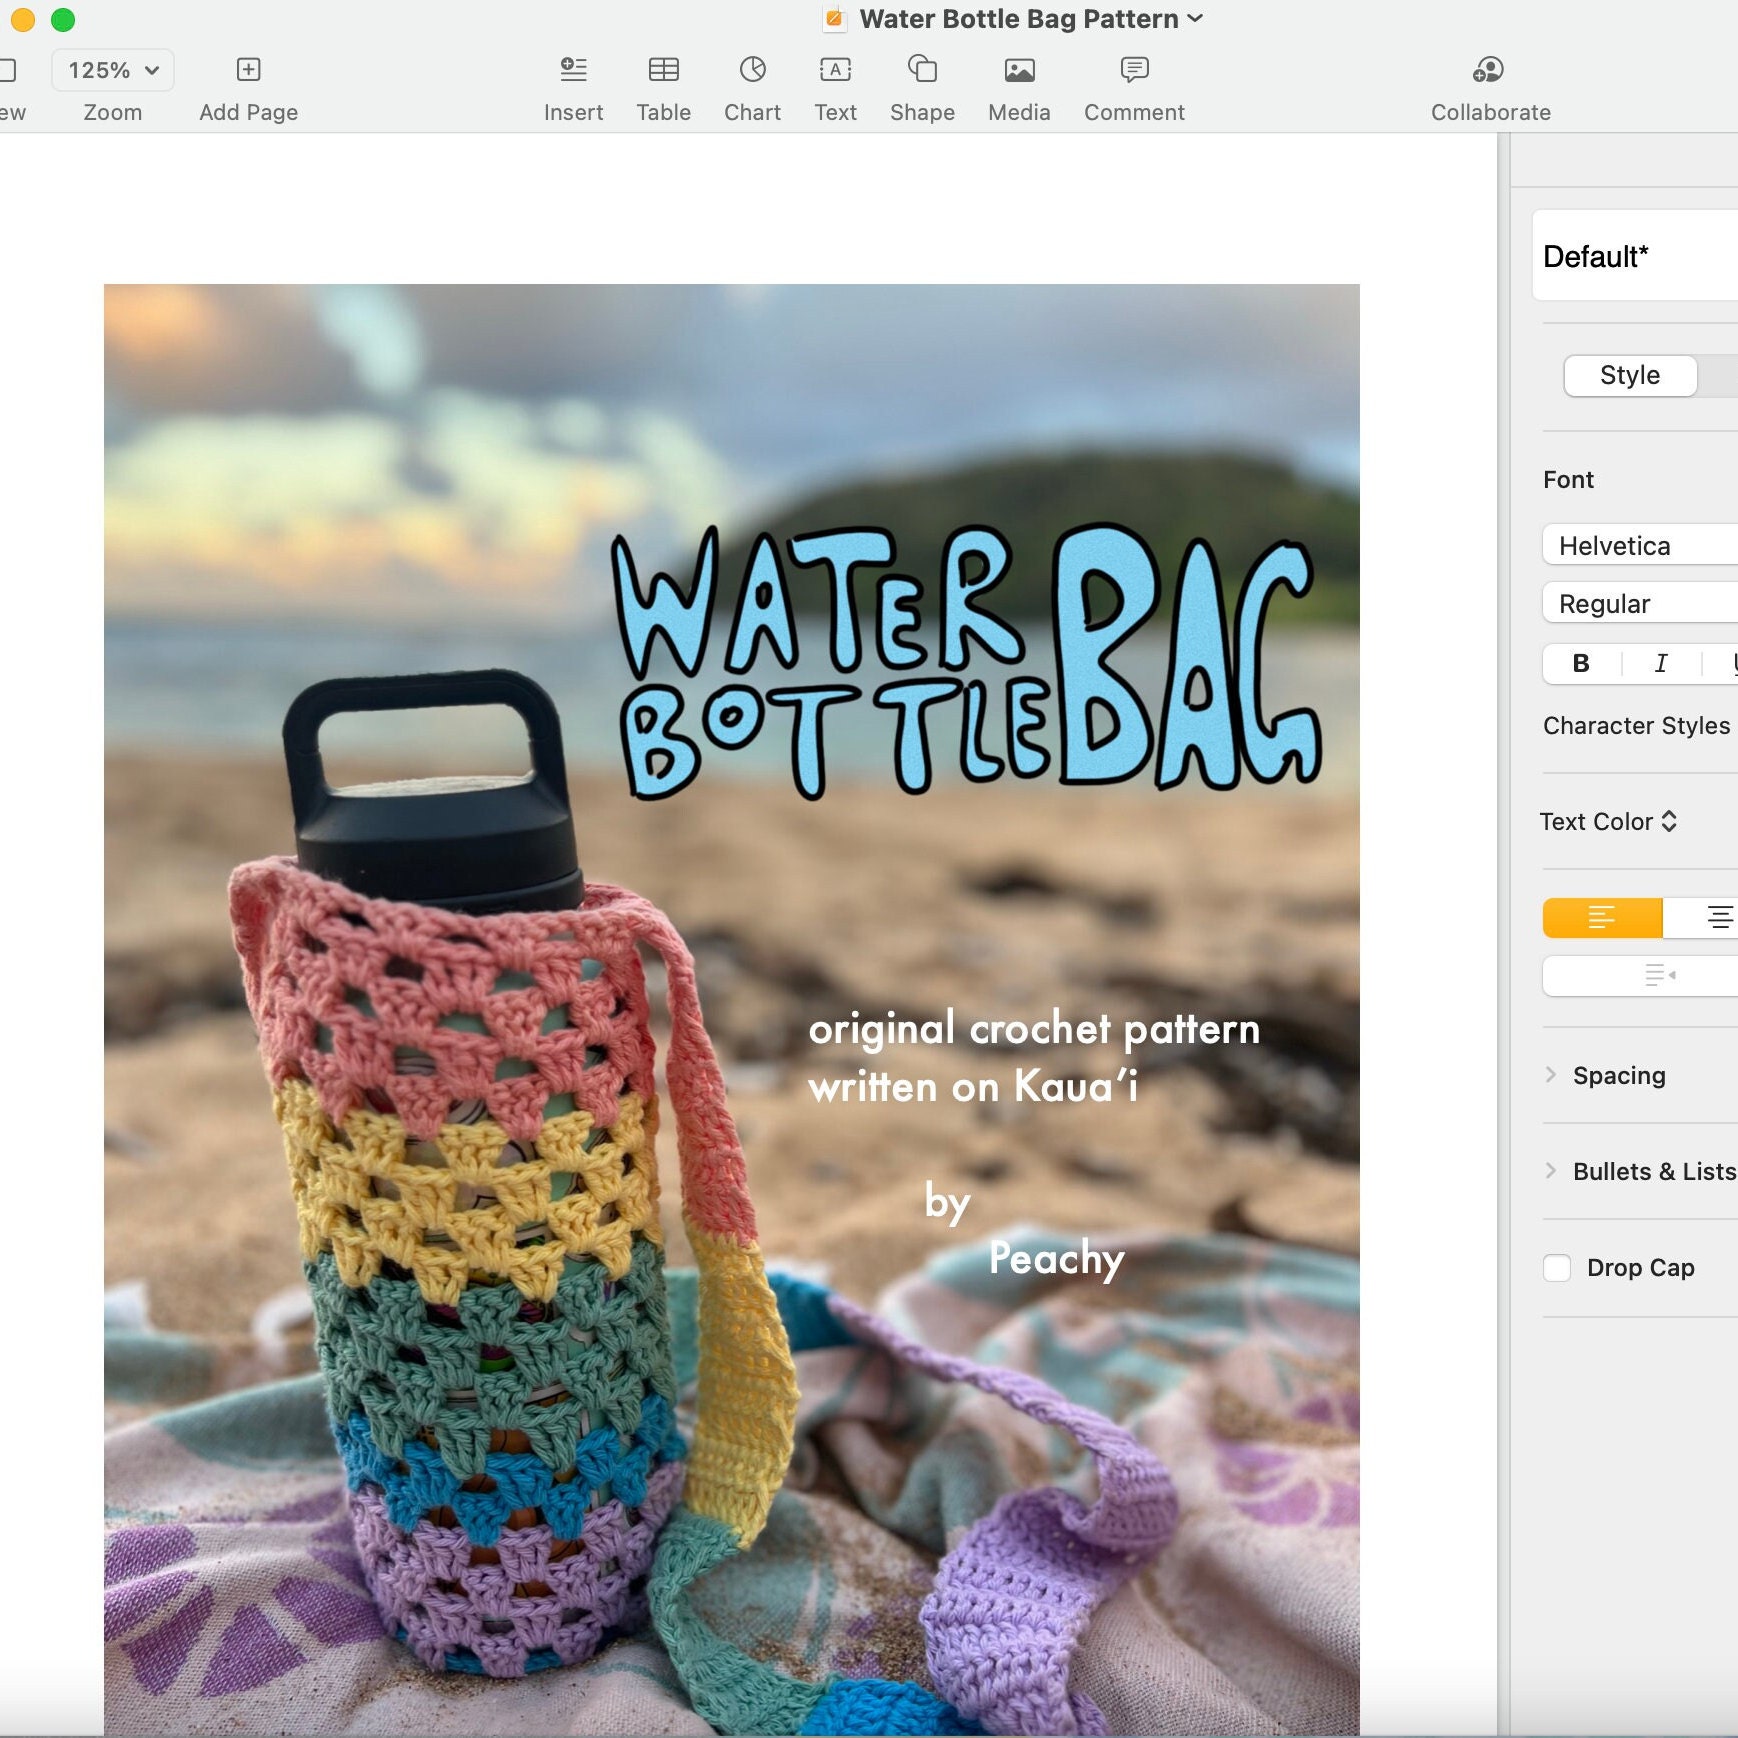This screenshot has height=1738, width=1738.
Task: Click the Add Page icon
Action: click(248, 69)
